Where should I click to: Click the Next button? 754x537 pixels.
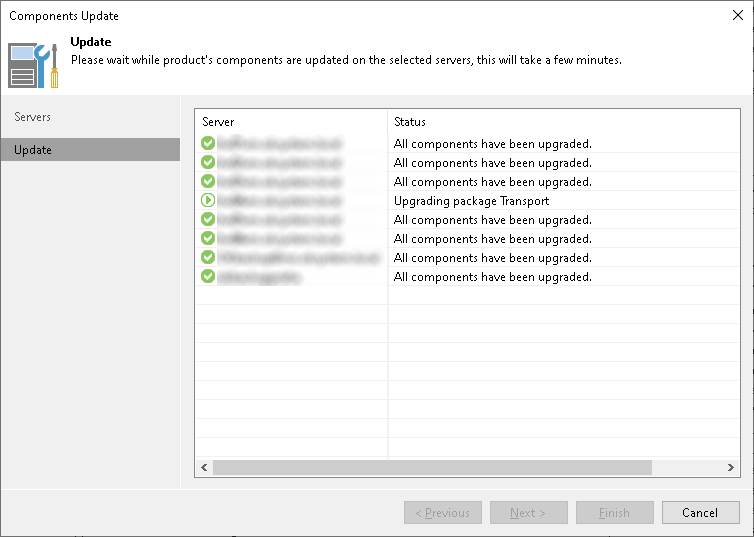(528, 512)
